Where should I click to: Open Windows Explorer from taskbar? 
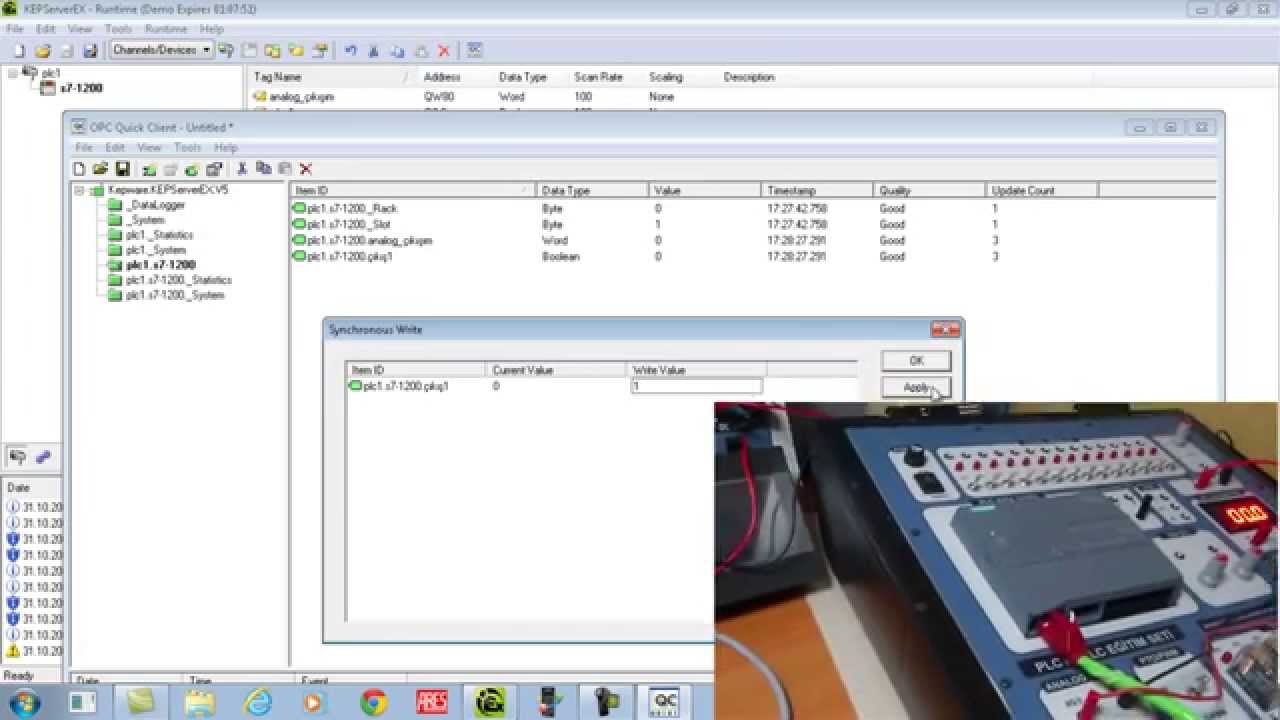click(200, 702)
